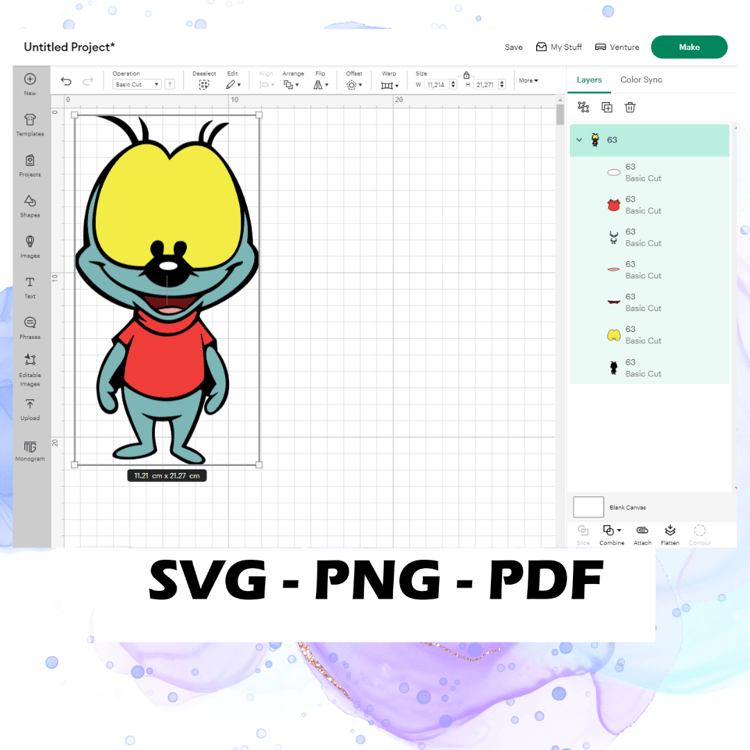750x750 pixels.
Task: Select the character image on canvas
Action: pyautogui.click(x=166, y=289)
